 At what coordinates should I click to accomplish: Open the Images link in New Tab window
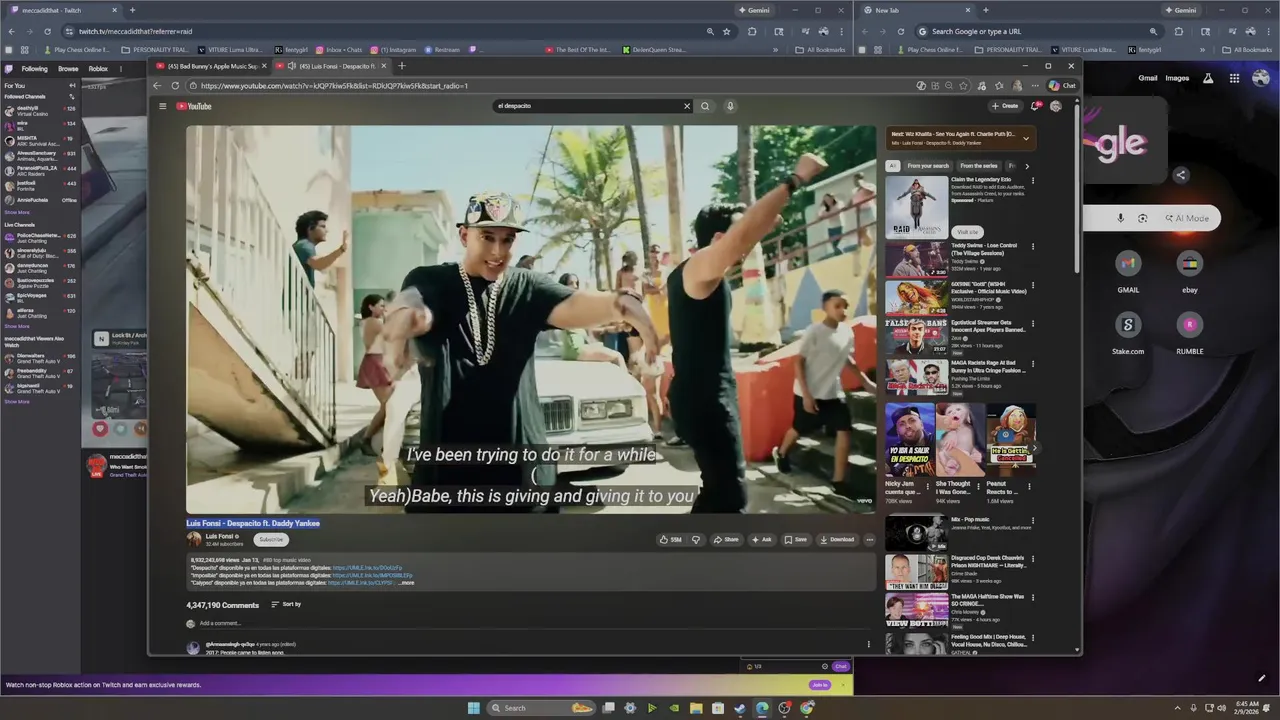[x=1177, y=78]
